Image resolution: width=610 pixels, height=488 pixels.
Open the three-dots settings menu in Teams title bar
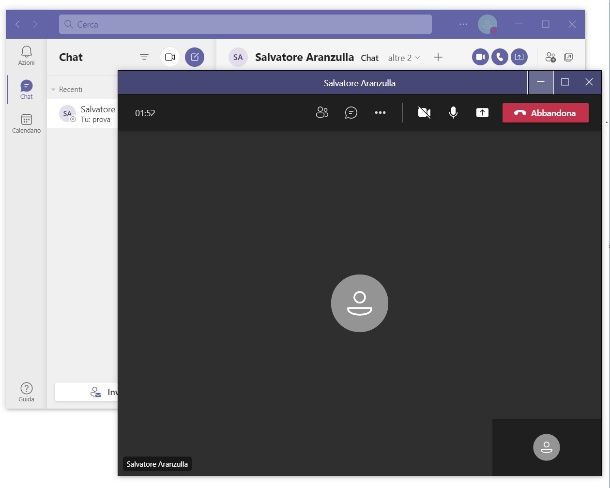(463, 24)
